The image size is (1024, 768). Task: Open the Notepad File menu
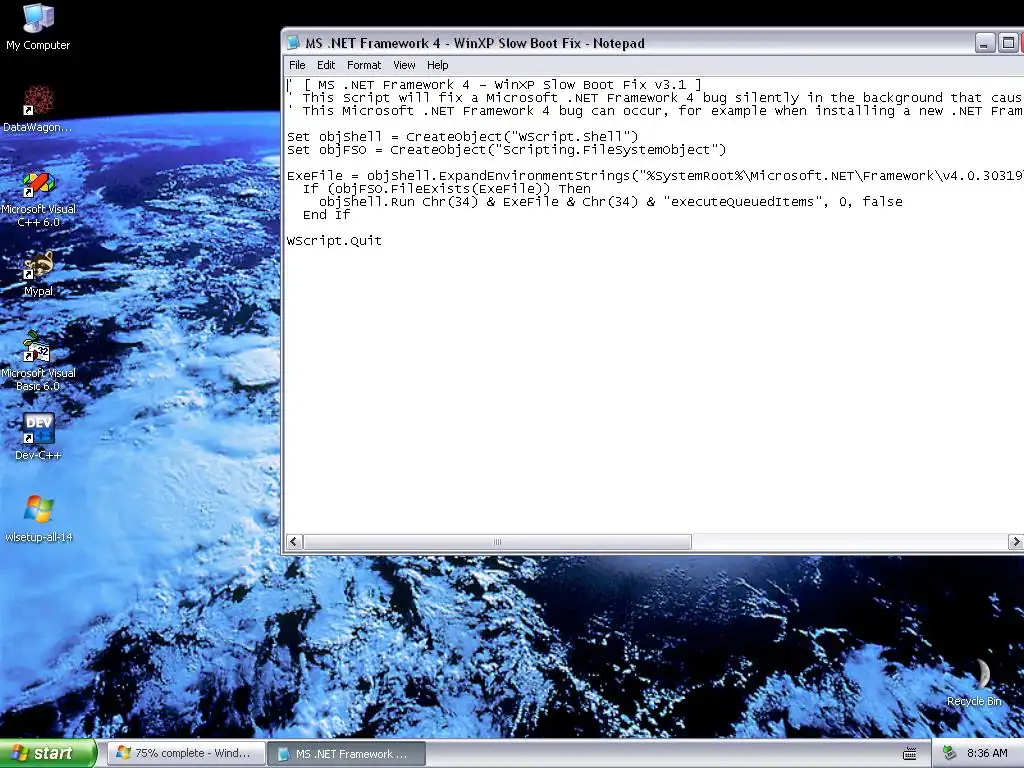click(x=297, y=65)
